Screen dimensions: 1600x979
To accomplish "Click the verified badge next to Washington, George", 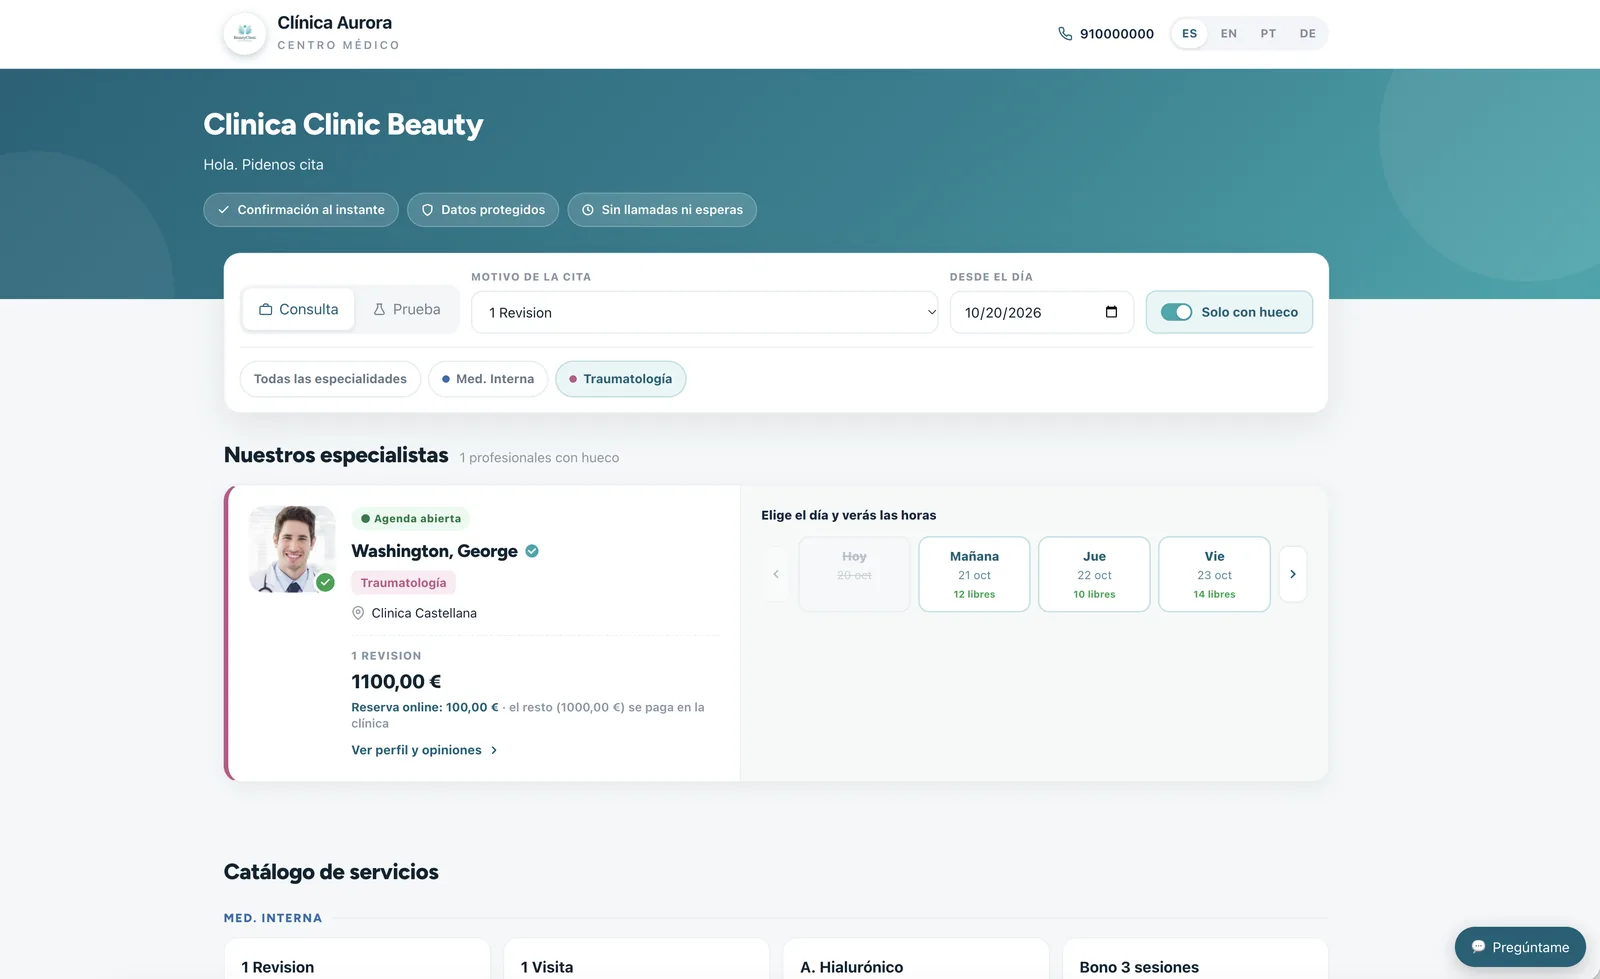I will (x=532, y=551).
